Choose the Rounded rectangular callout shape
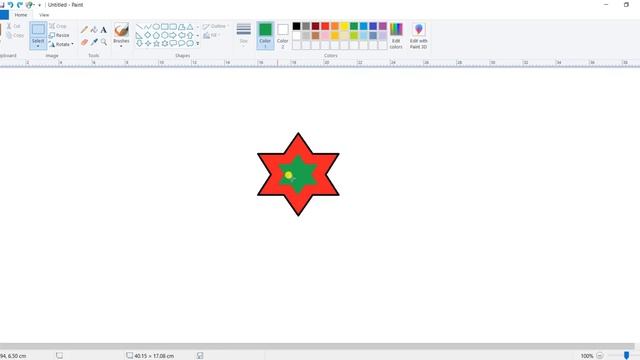Screen dimensions: 640x360 click(x=173, y=43)
